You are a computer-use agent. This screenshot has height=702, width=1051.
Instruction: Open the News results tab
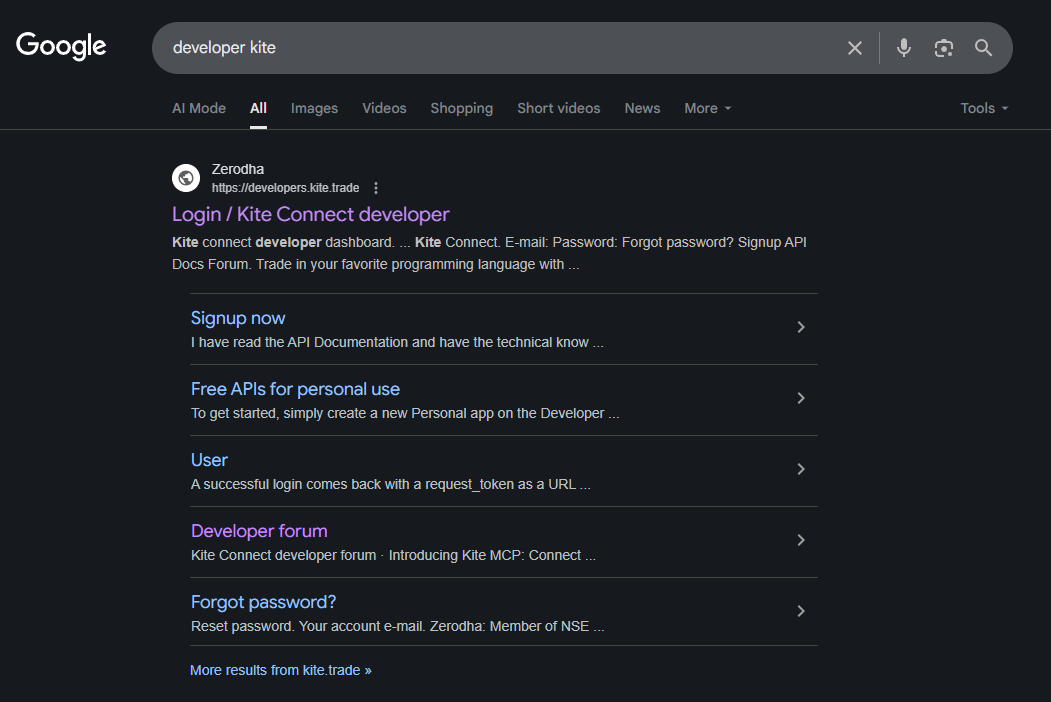point(642,108)
